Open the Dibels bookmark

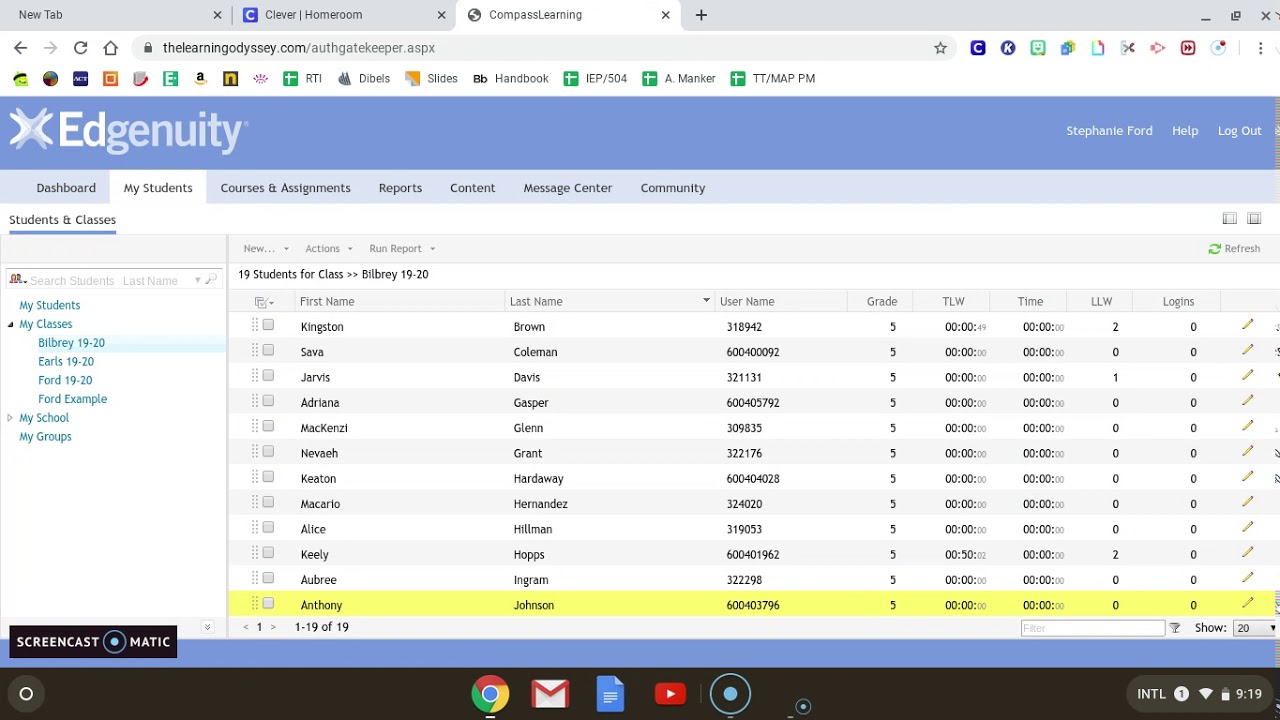pos(364,78)
